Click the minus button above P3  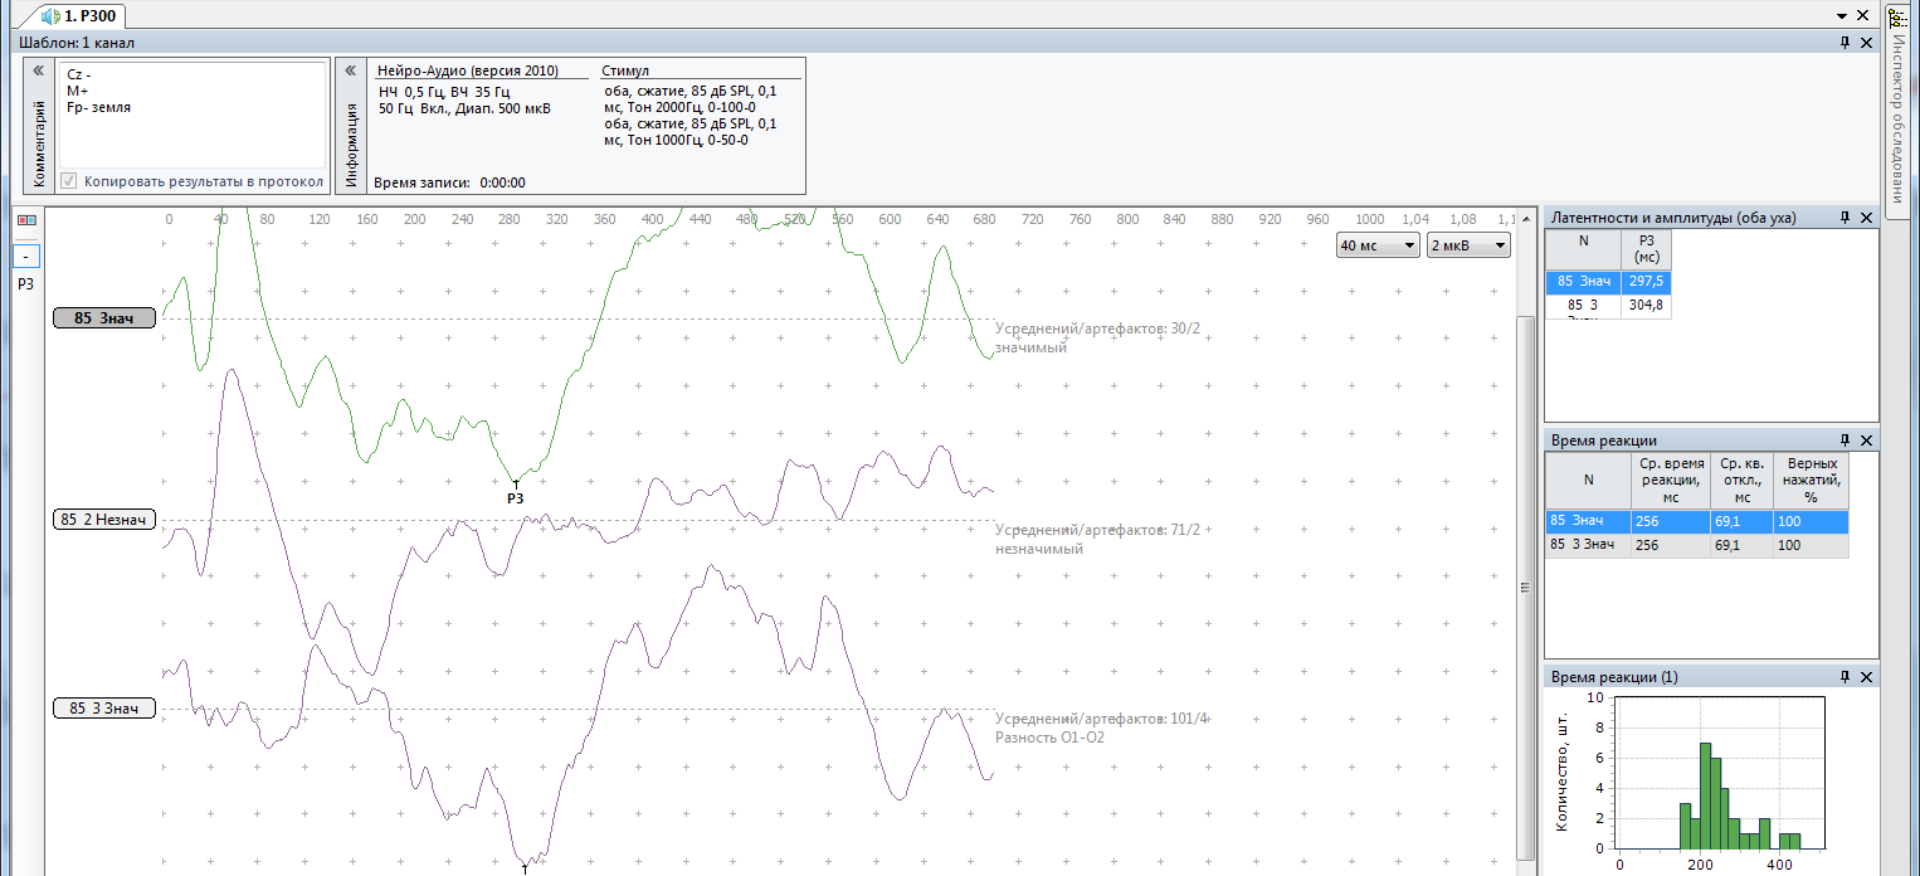27,257
